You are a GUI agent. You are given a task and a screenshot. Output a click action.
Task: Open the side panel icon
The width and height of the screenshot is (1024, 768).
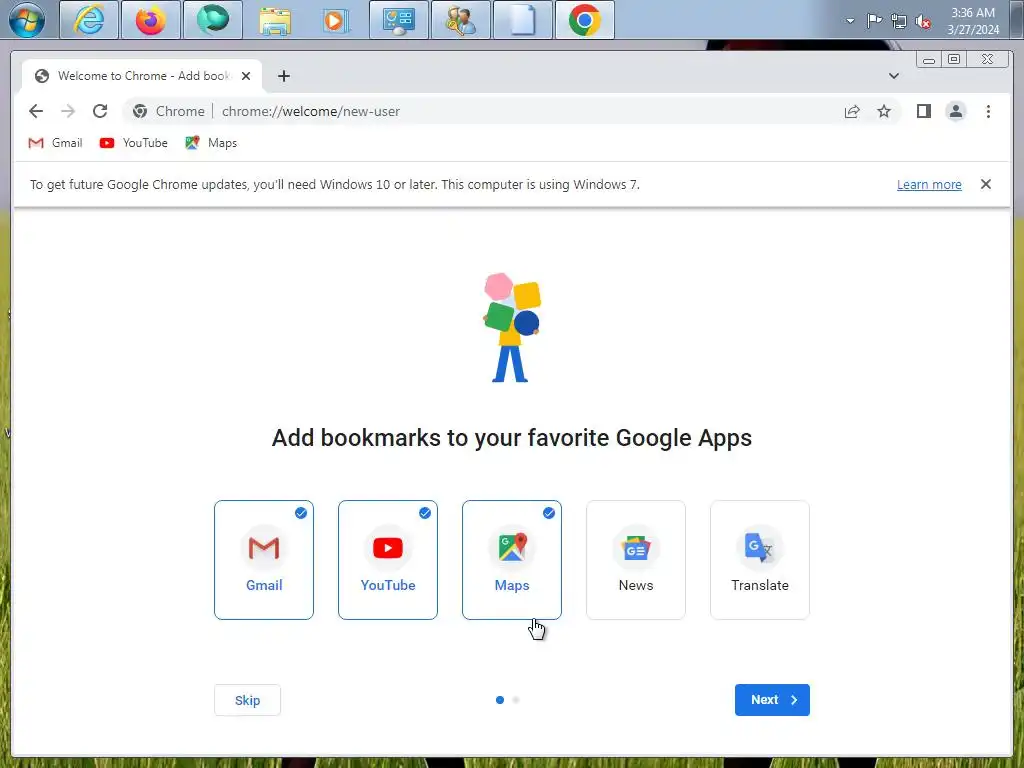click(x=923, y=111)
